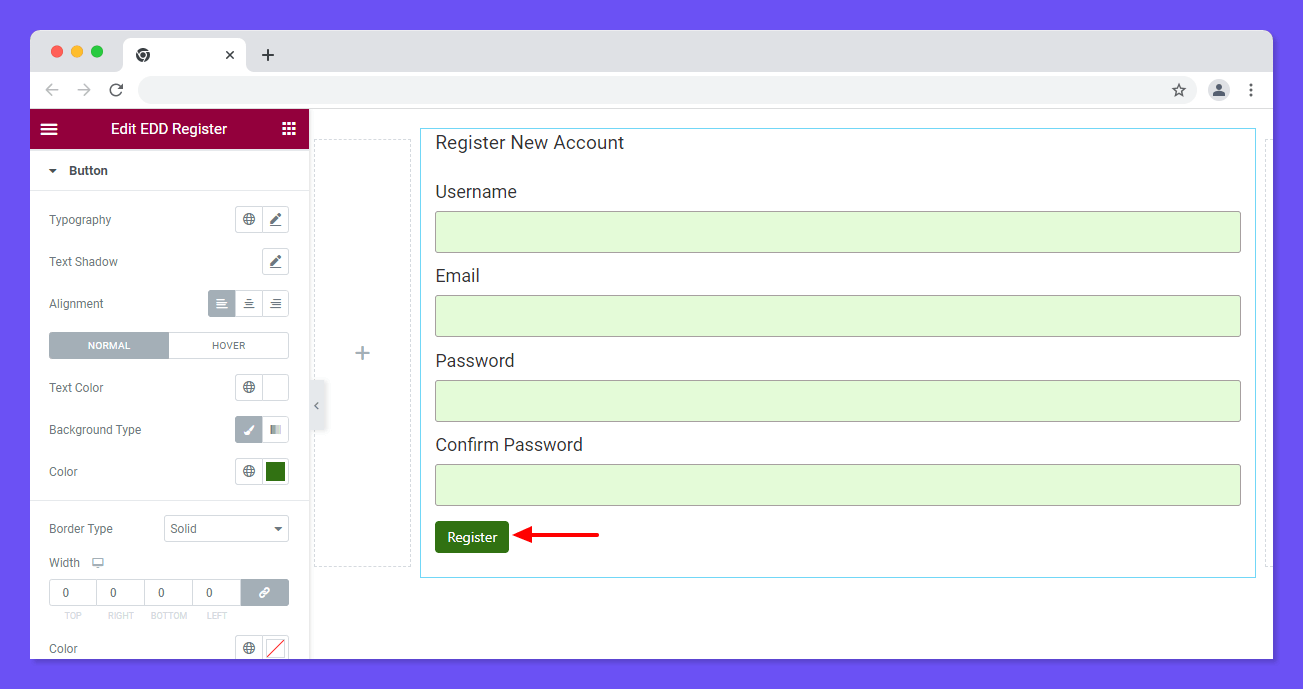Screen dimensions: 1303x689
Task: Toggle responsive device mode for Width
Action: [97, 562]
